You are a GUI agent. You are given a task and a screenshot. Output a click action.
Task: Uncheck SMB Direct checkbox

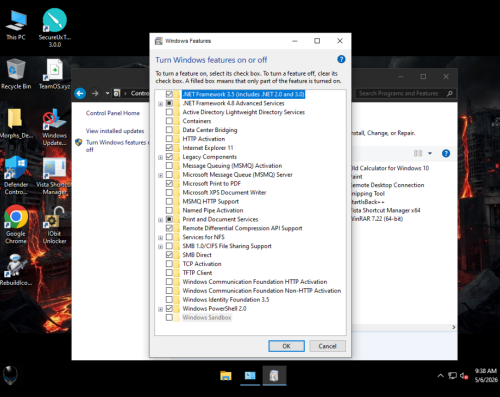(169, 255)
